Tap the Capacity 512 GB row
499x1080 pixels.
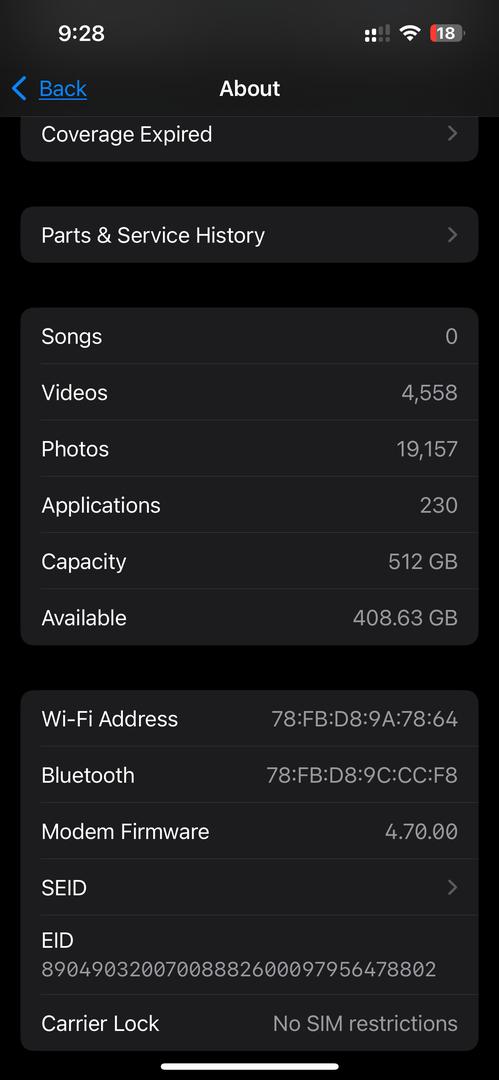pyautogui.click(x=250, y=561)
